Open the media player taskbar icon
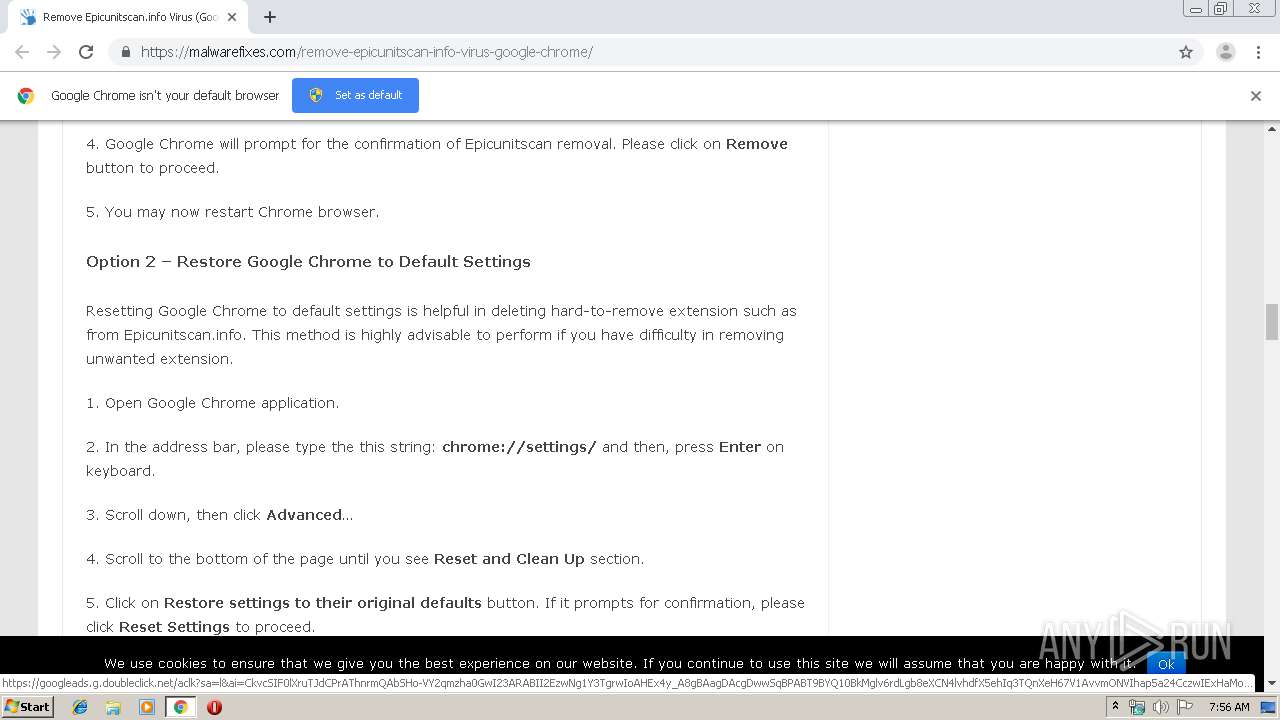 click(147, 707)
